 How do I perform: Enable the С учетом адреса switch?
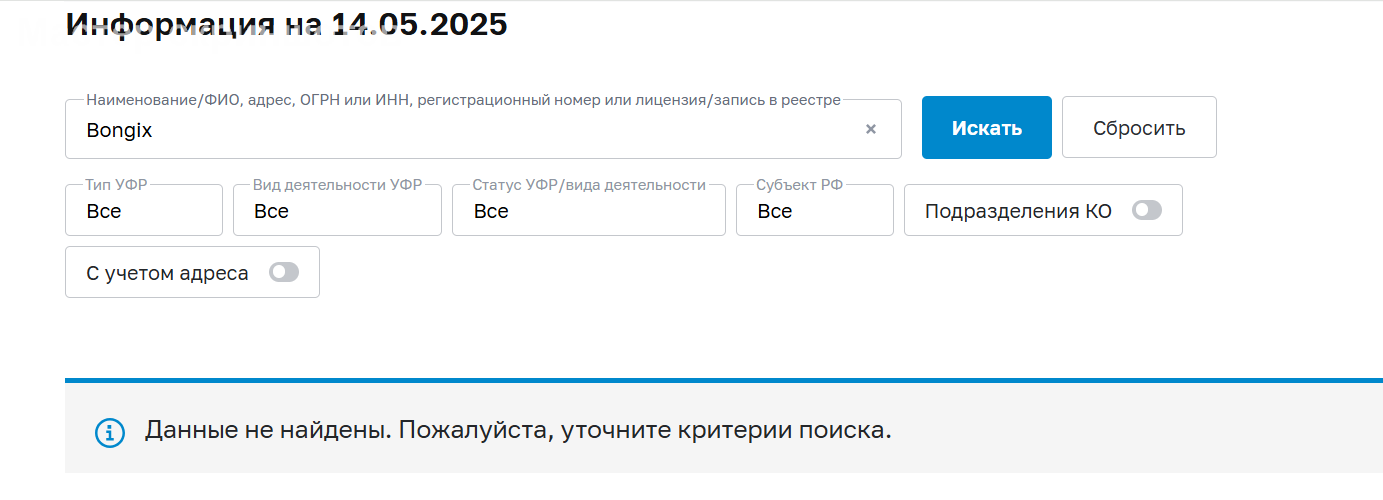(284, 272)
